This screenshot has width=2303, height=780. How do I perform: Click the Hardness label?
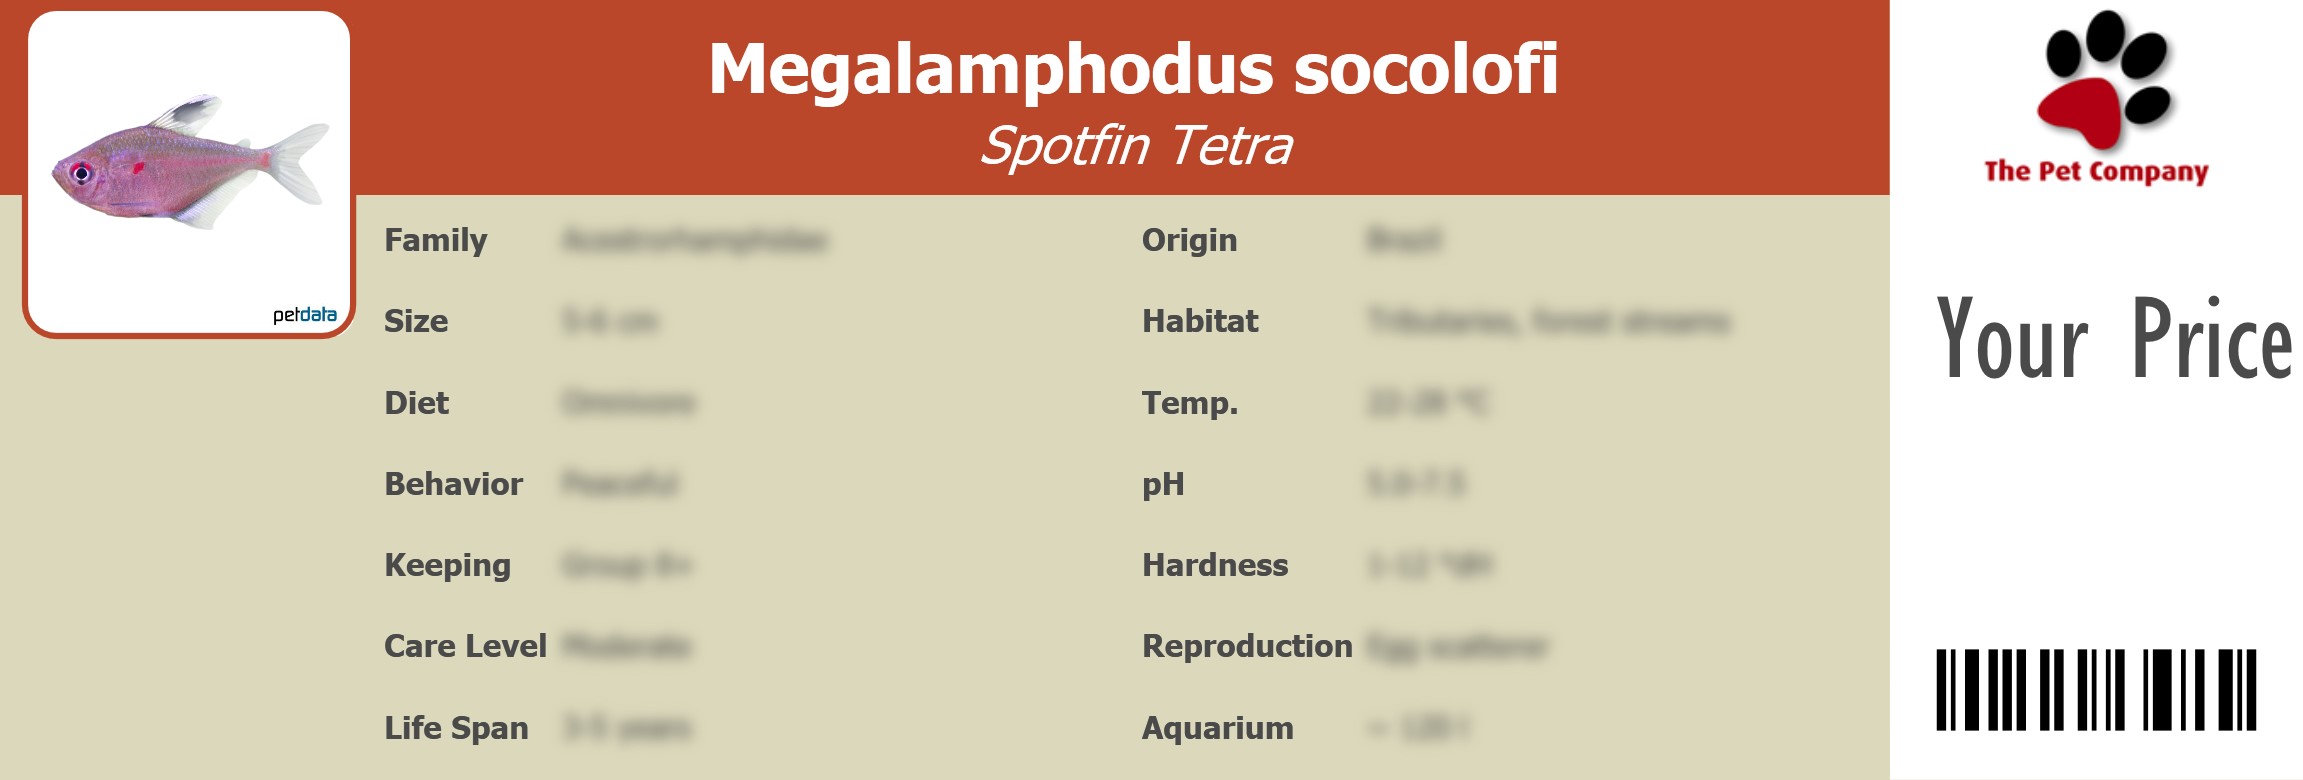(1215, 565)
